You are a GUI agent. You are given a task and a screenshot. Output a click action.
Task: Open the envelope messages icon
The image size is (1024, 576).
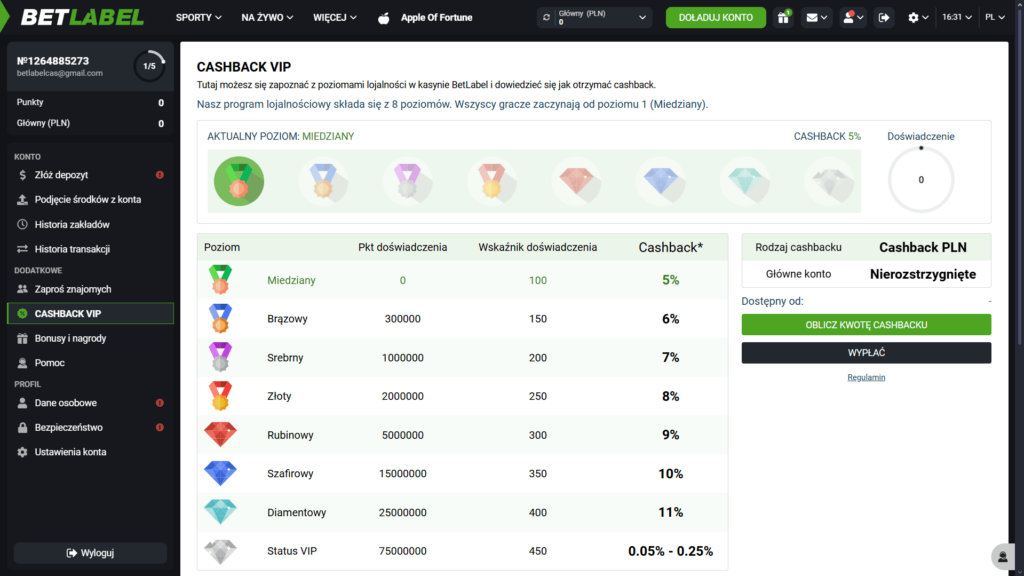point(817,17)
